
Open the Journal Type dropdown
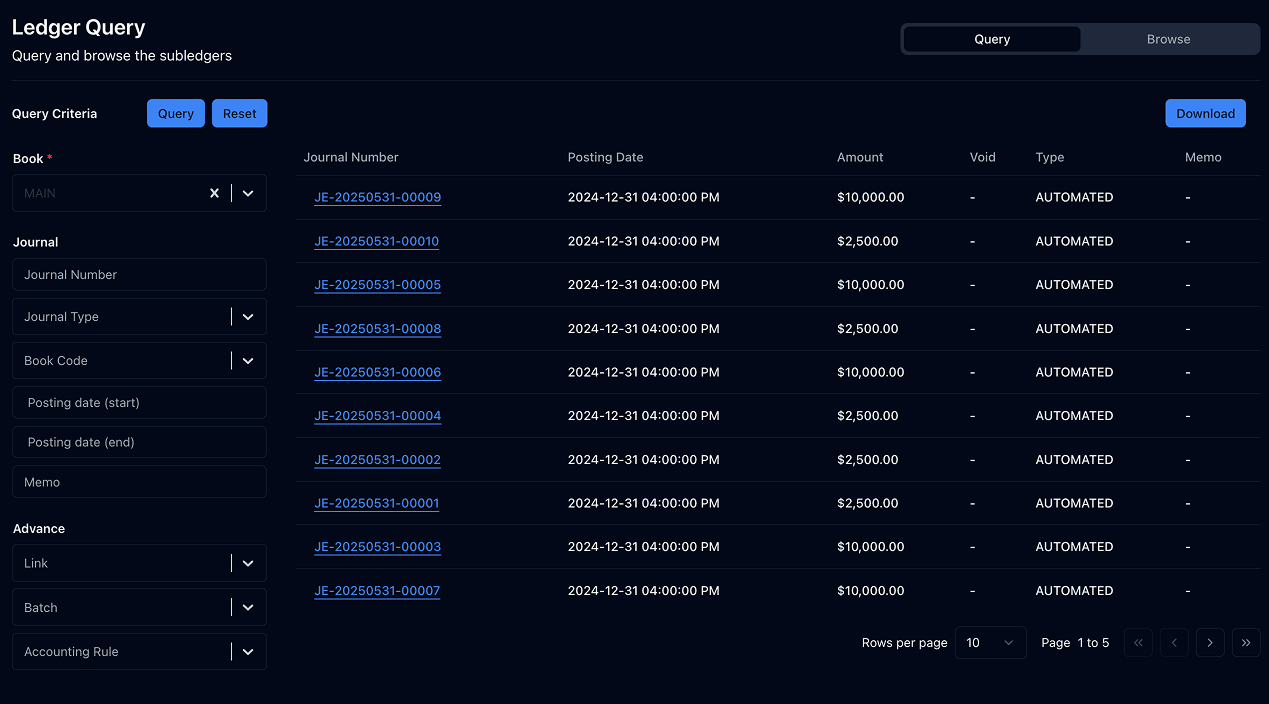(x=140, y=316)
